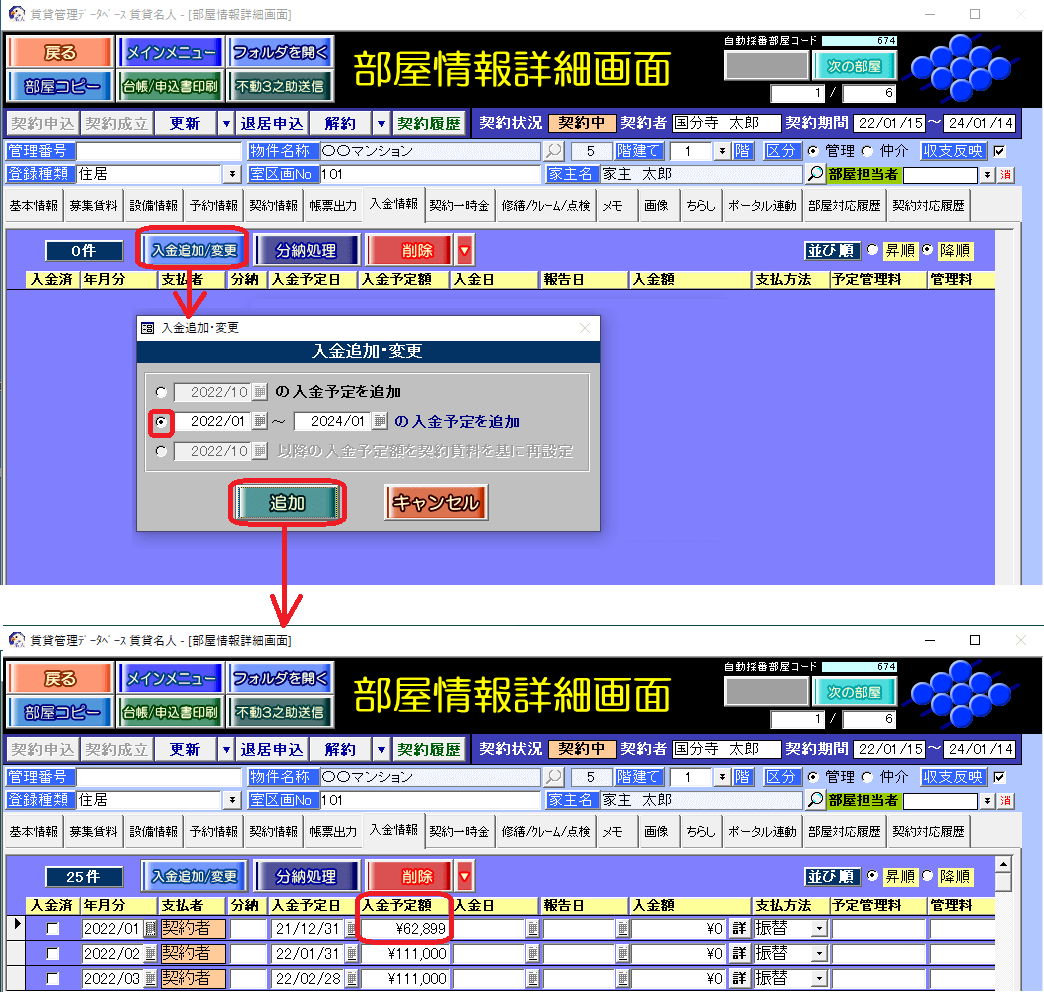Screen dimensions: 1044x992
Task: Click 契約者 payer cell in 2022/02 row
Action: (192, 953)
